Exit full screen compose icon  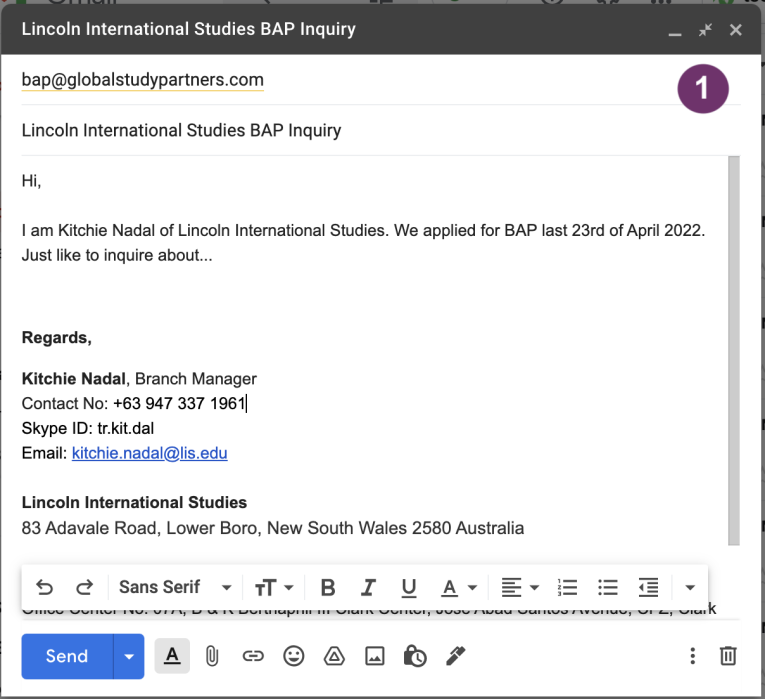[705, 30]
